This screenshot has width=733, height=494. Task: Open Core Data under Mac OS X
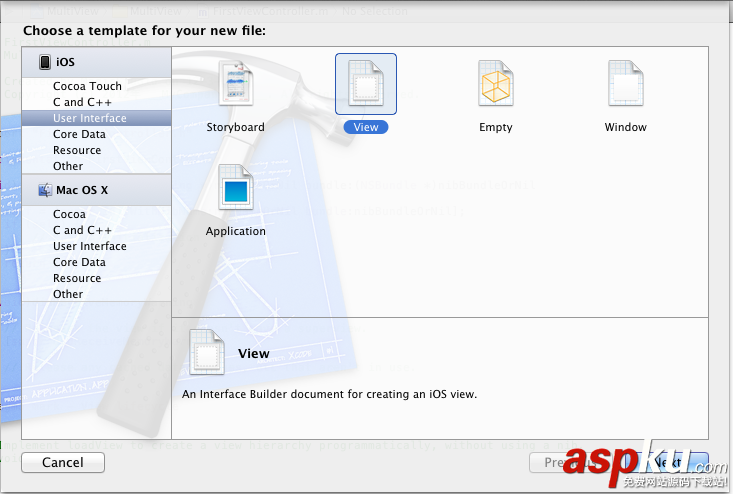(79, 262)
